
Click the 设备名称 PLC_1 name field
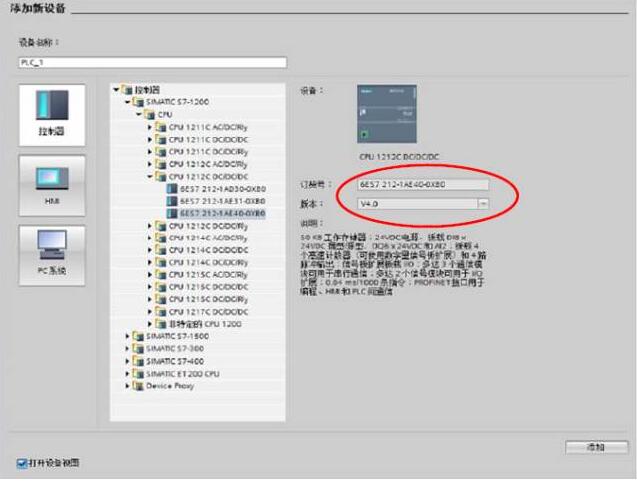point(152,62)
